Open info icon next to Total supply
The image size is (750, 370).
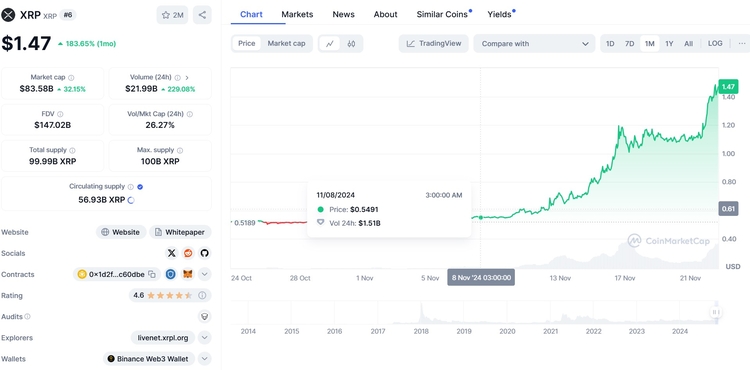pyautogui.click(x=72, y=150)
